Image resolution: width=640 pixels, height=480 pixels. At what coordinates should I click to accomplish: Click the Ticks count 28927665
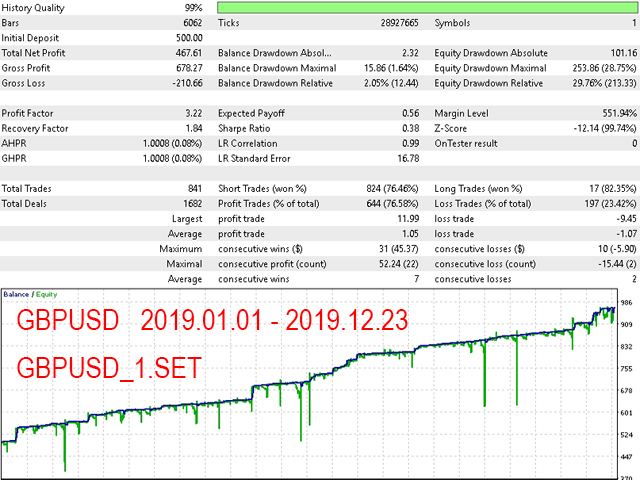coord(400,23)
